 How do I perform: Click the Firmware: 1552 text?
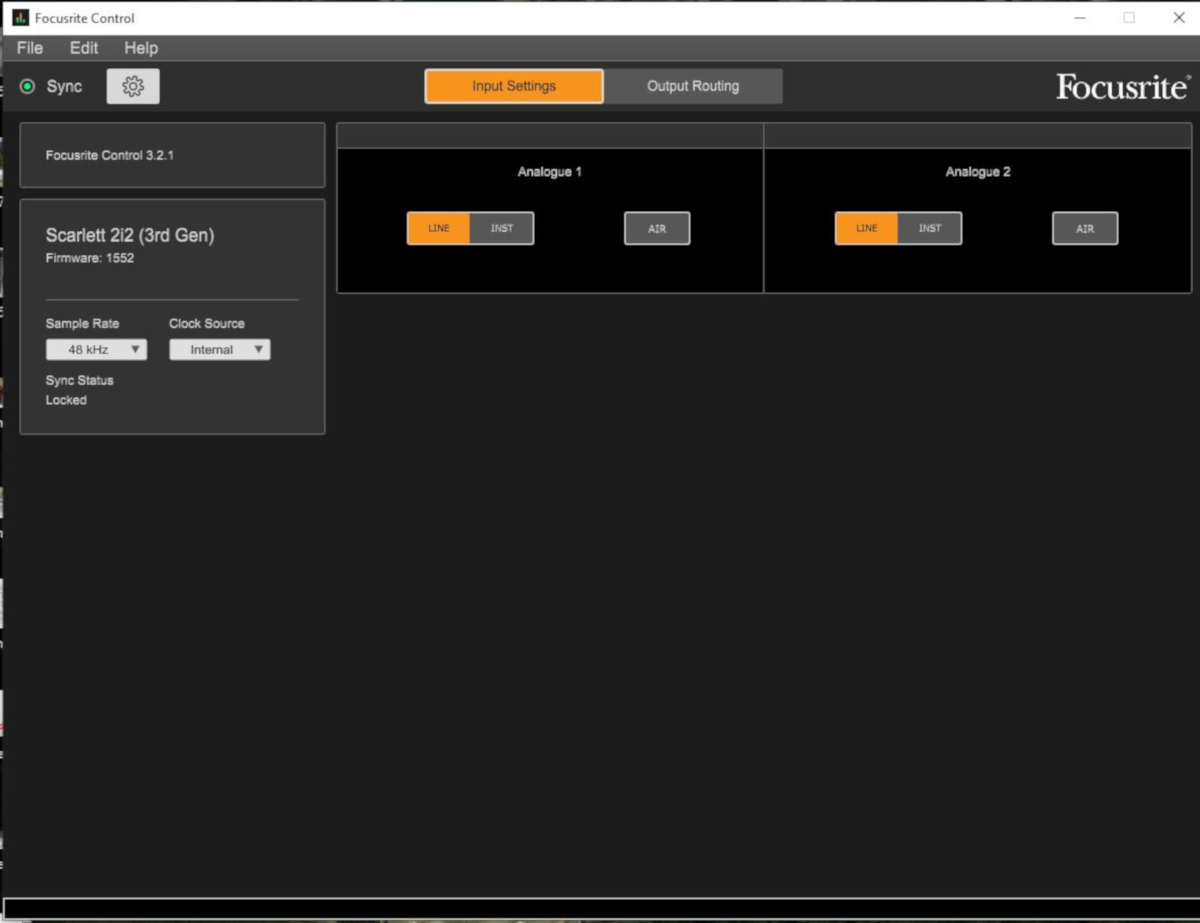[90, 258]
